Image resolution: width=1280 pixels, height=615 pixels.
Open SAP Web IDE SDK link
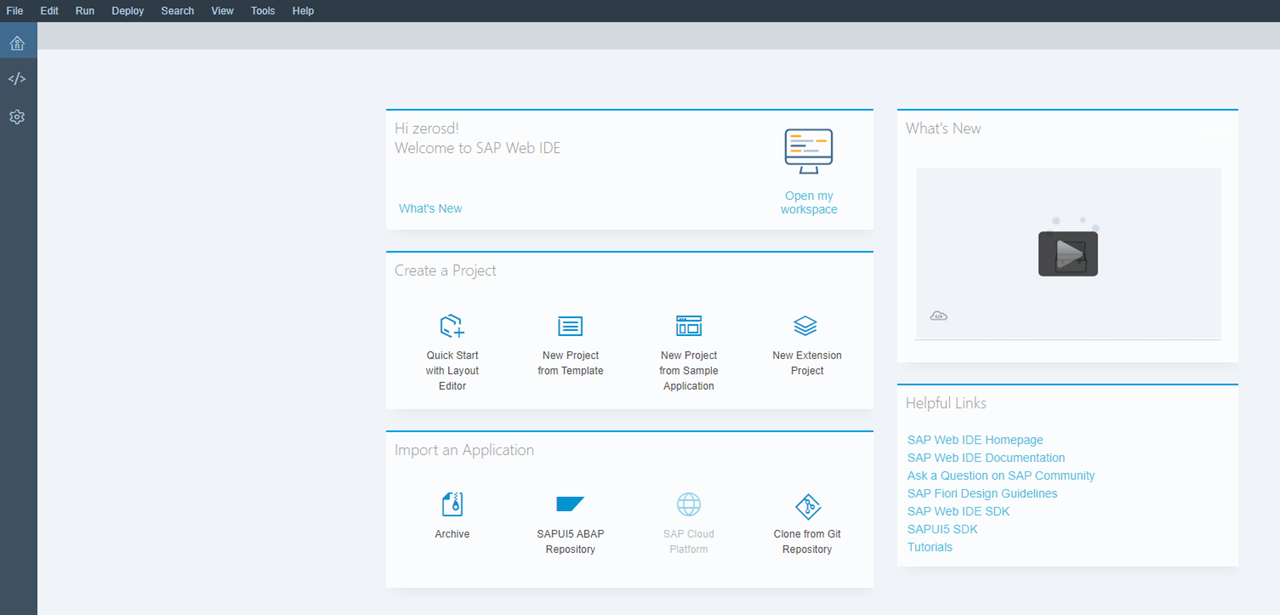coord(959,512)
